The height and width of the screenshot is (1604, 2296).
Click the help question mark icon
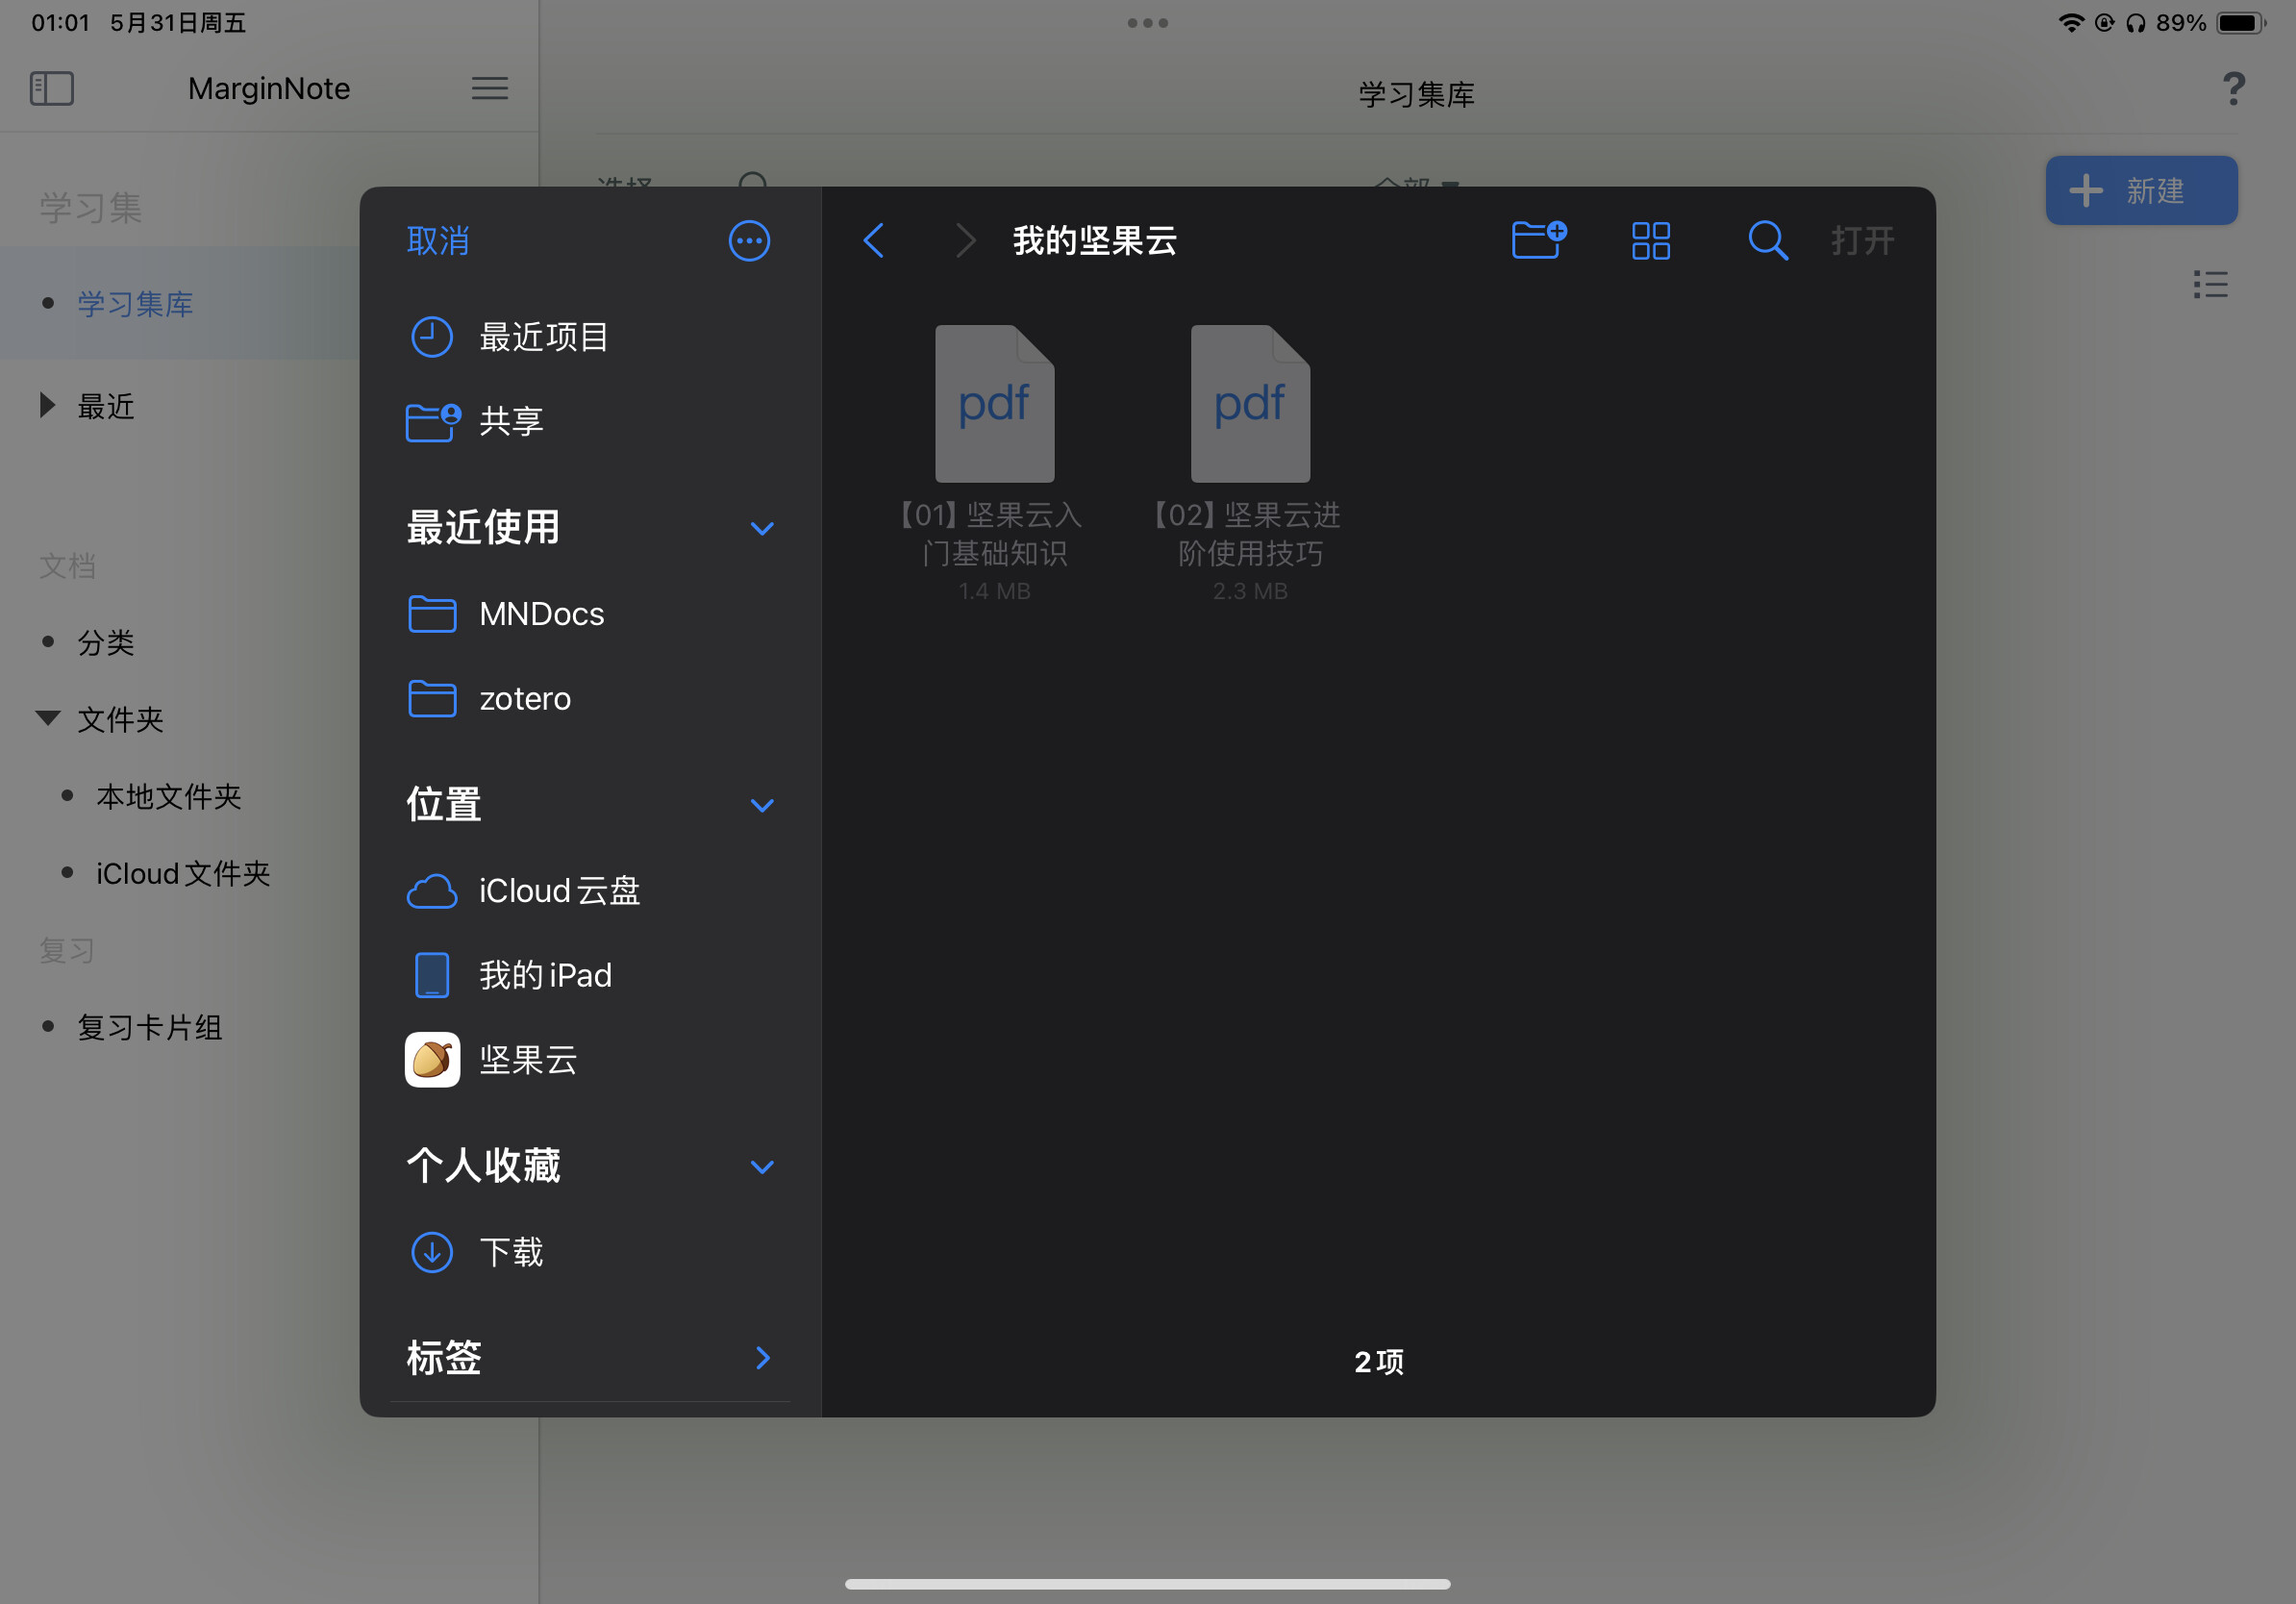pos(2233,90)
